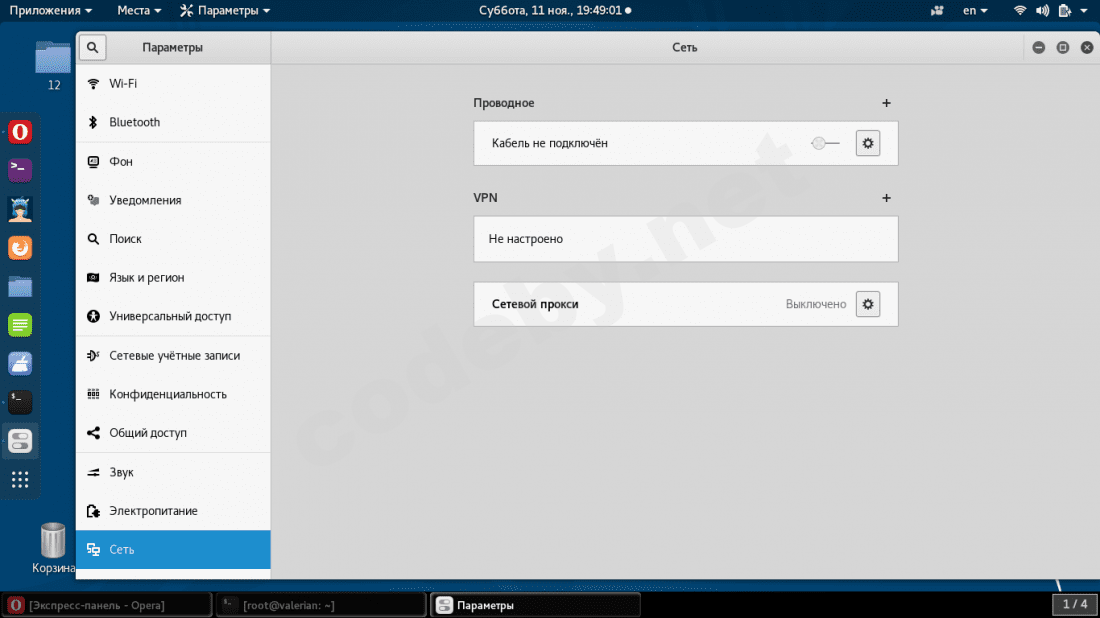Screen dimensions: 1100x618
Task: Open the Поиск settings panel
Action: pyautogui.click(x=173, y=239)
